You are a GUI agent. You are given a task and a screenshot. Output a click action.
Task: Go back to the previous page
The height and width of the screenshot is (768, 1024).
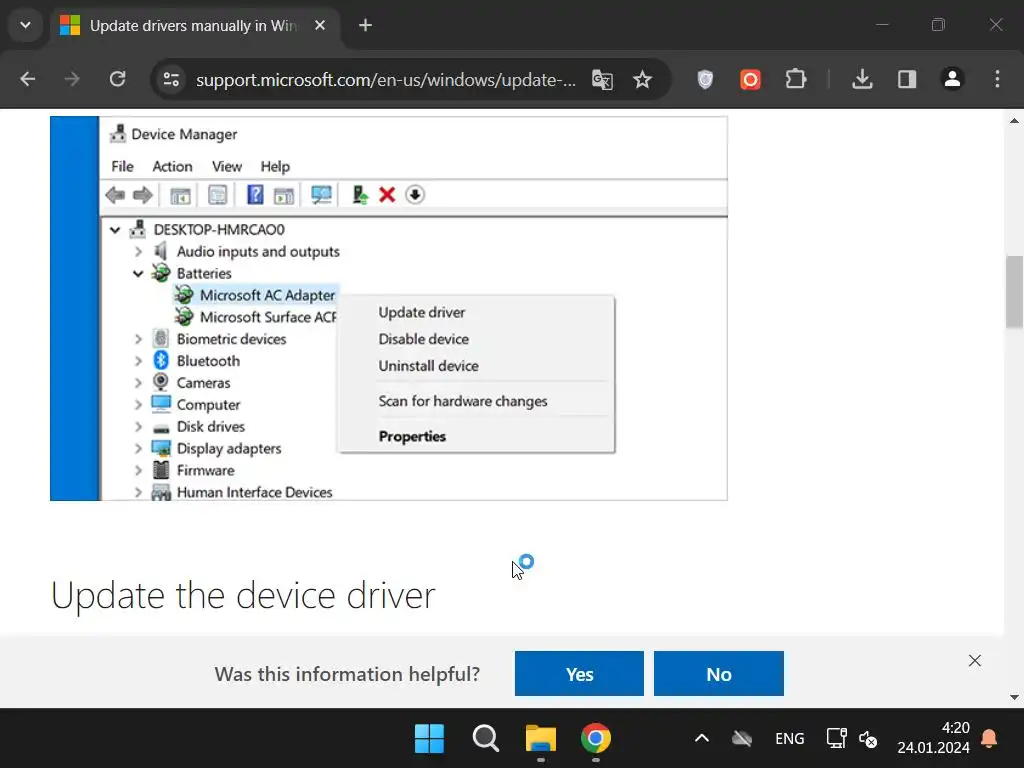coord(27,80)
